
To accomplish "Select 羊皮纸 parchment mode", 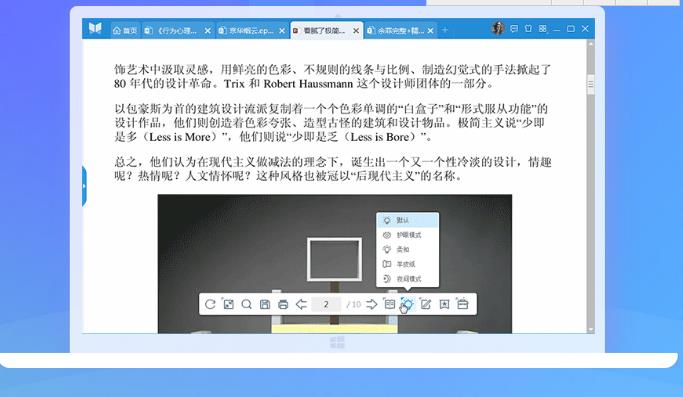I will pos(407,264).
